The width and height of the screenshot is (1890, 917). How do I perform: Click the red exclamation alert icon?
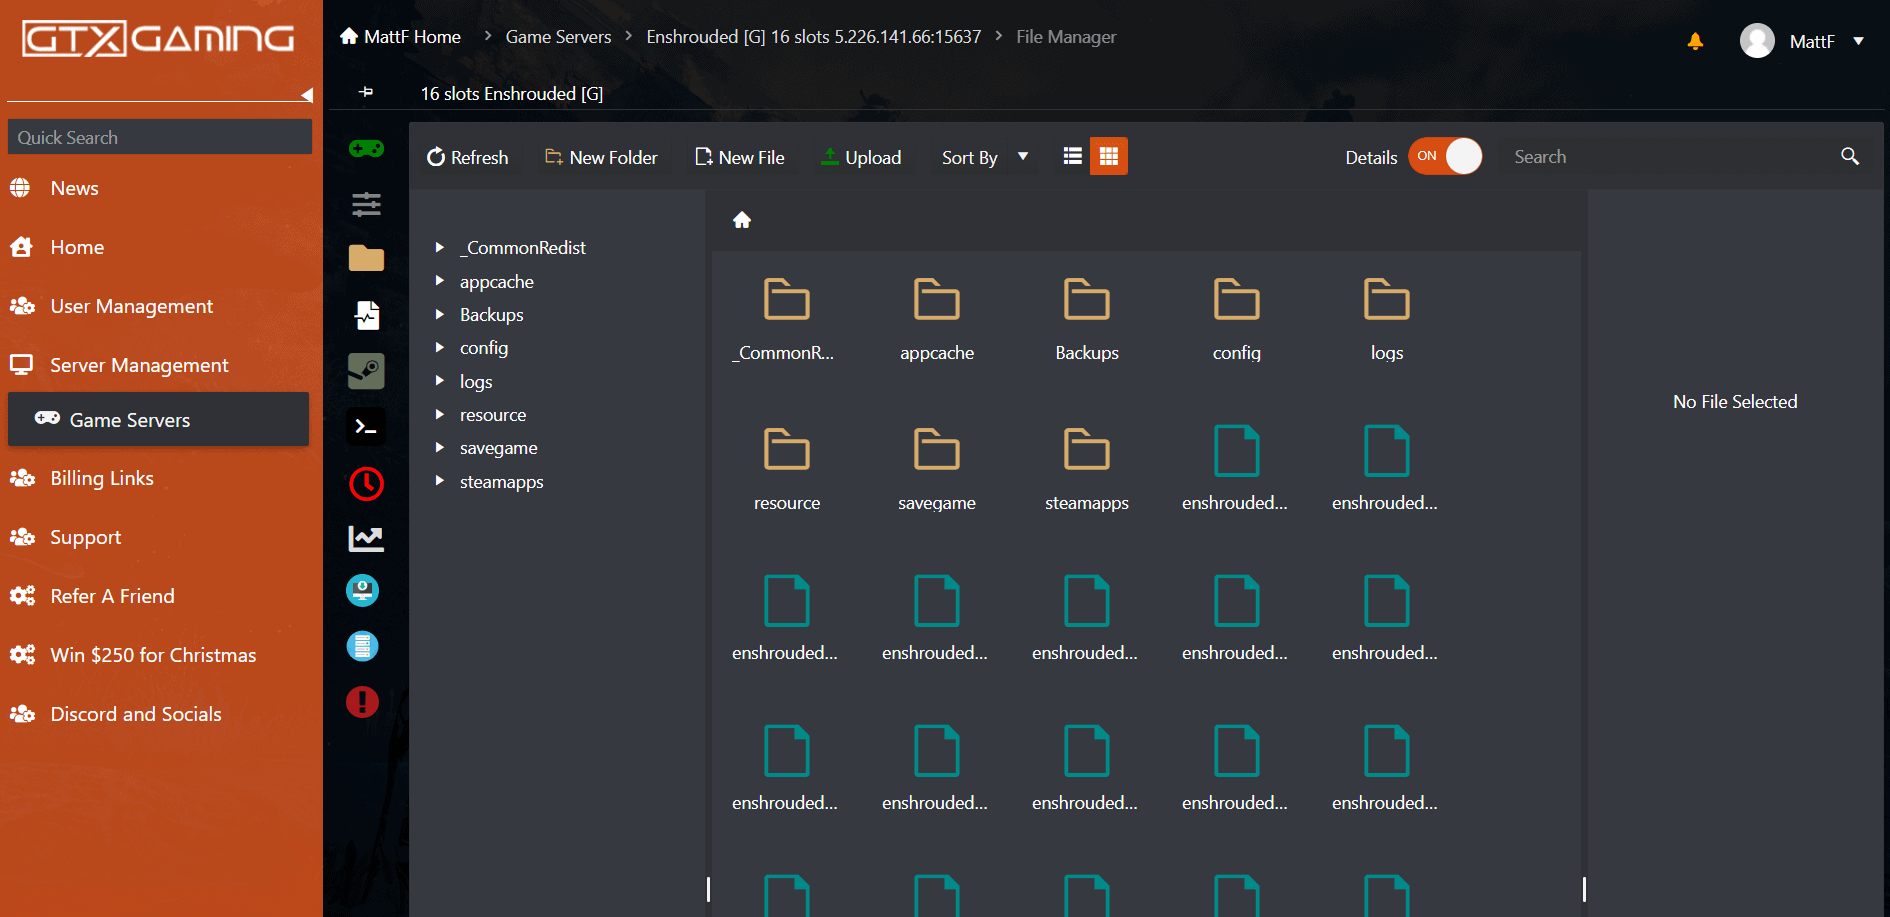[x=362, y=702]
